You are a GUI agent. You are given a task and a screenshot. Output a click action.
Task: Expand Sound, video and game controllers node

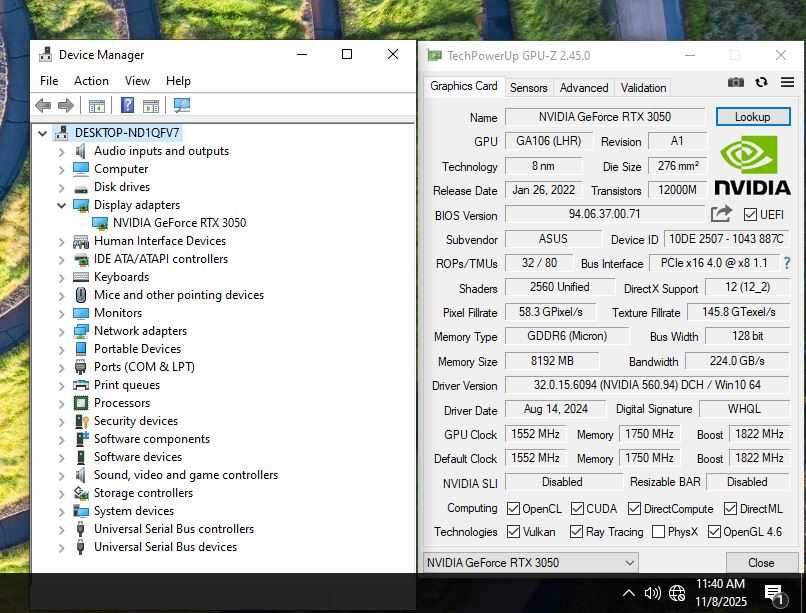(62, 476)
